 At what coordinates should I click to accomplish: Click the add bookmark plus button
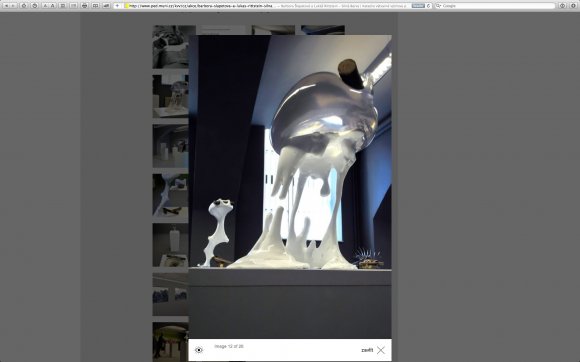[x=117, y=6]
